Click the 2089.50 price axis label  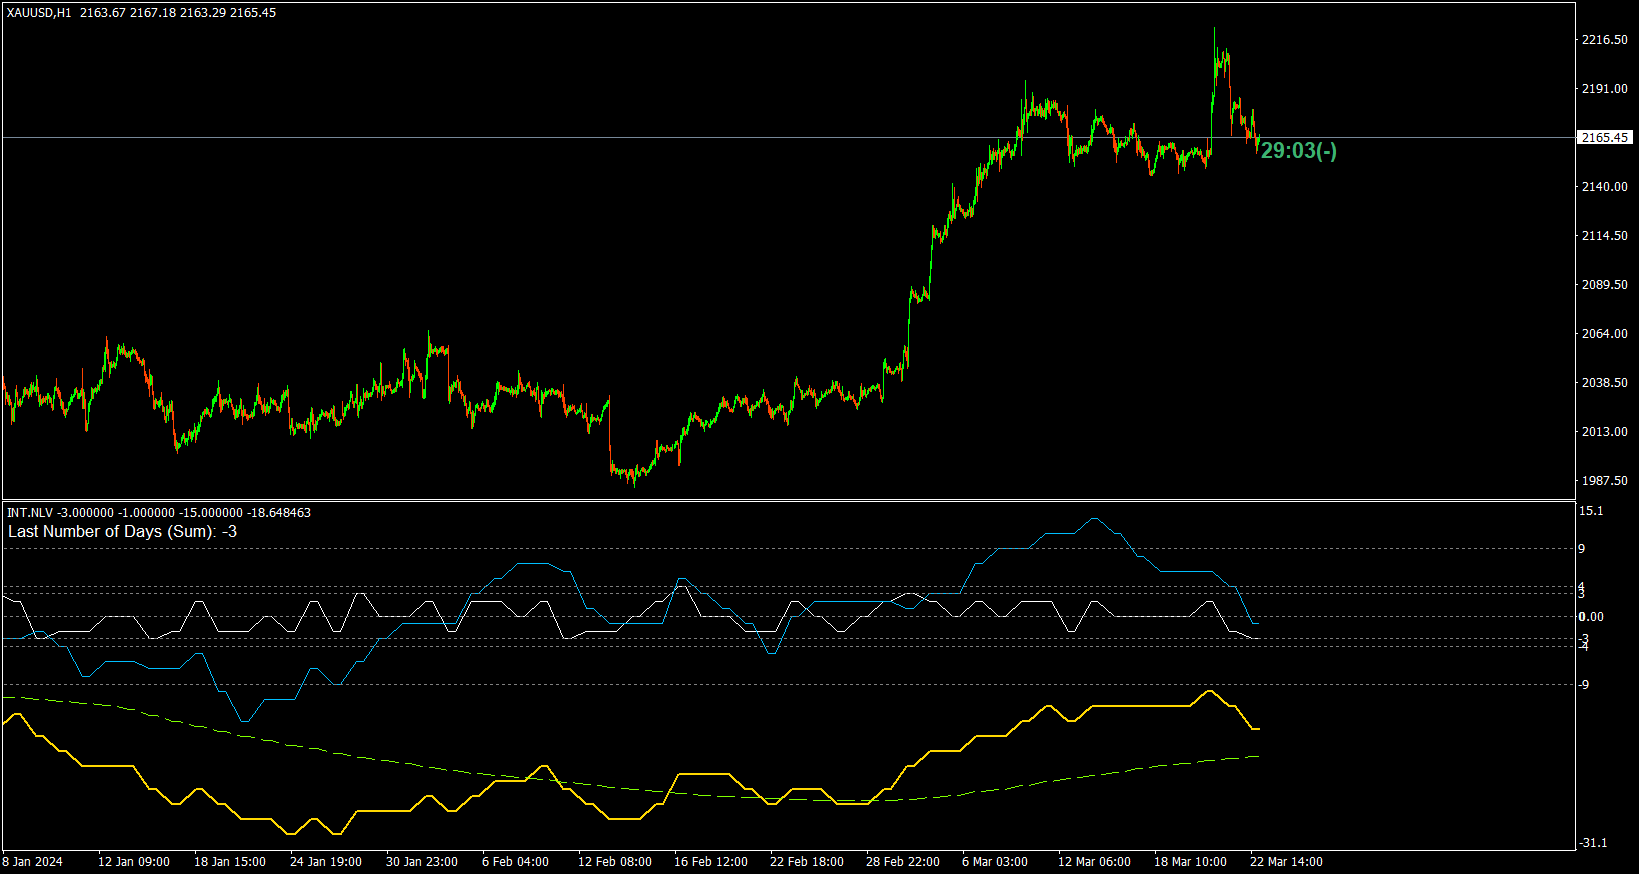[x=1604, y=285]
